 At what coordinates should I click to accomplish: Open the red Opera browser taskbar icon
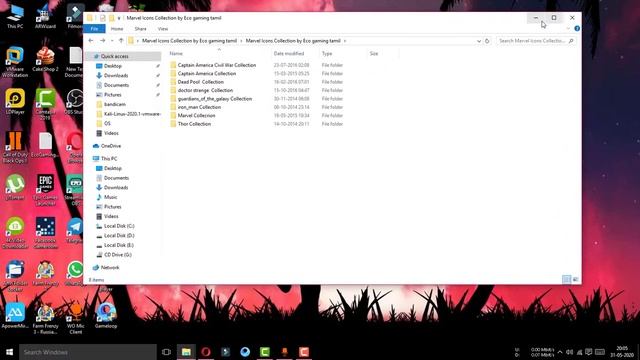206,352
